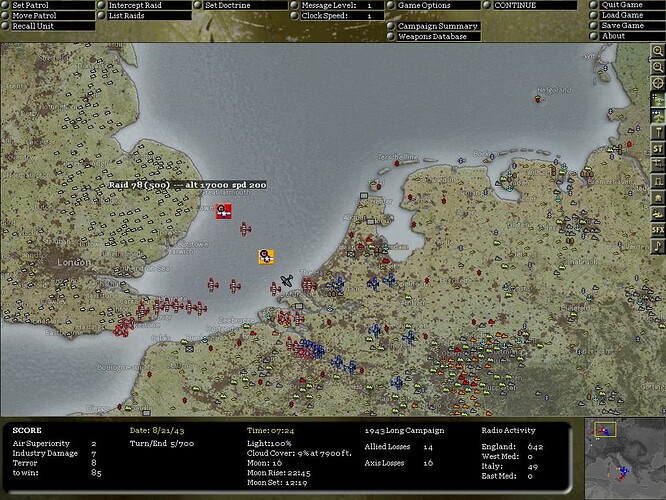Click Intercept Raid

pyautogui.click(x=144, y=6)
